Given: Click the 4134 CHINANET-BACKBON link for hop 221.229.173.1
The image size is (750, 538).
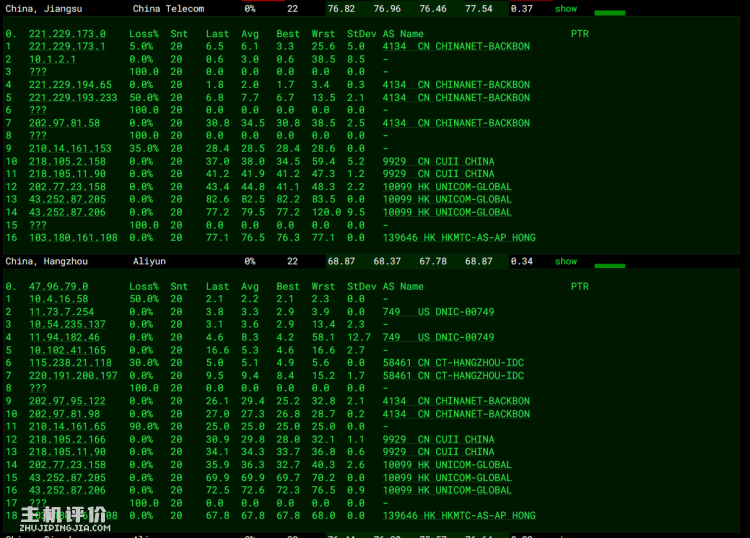Looking at the screenshot, I should 456,46.
